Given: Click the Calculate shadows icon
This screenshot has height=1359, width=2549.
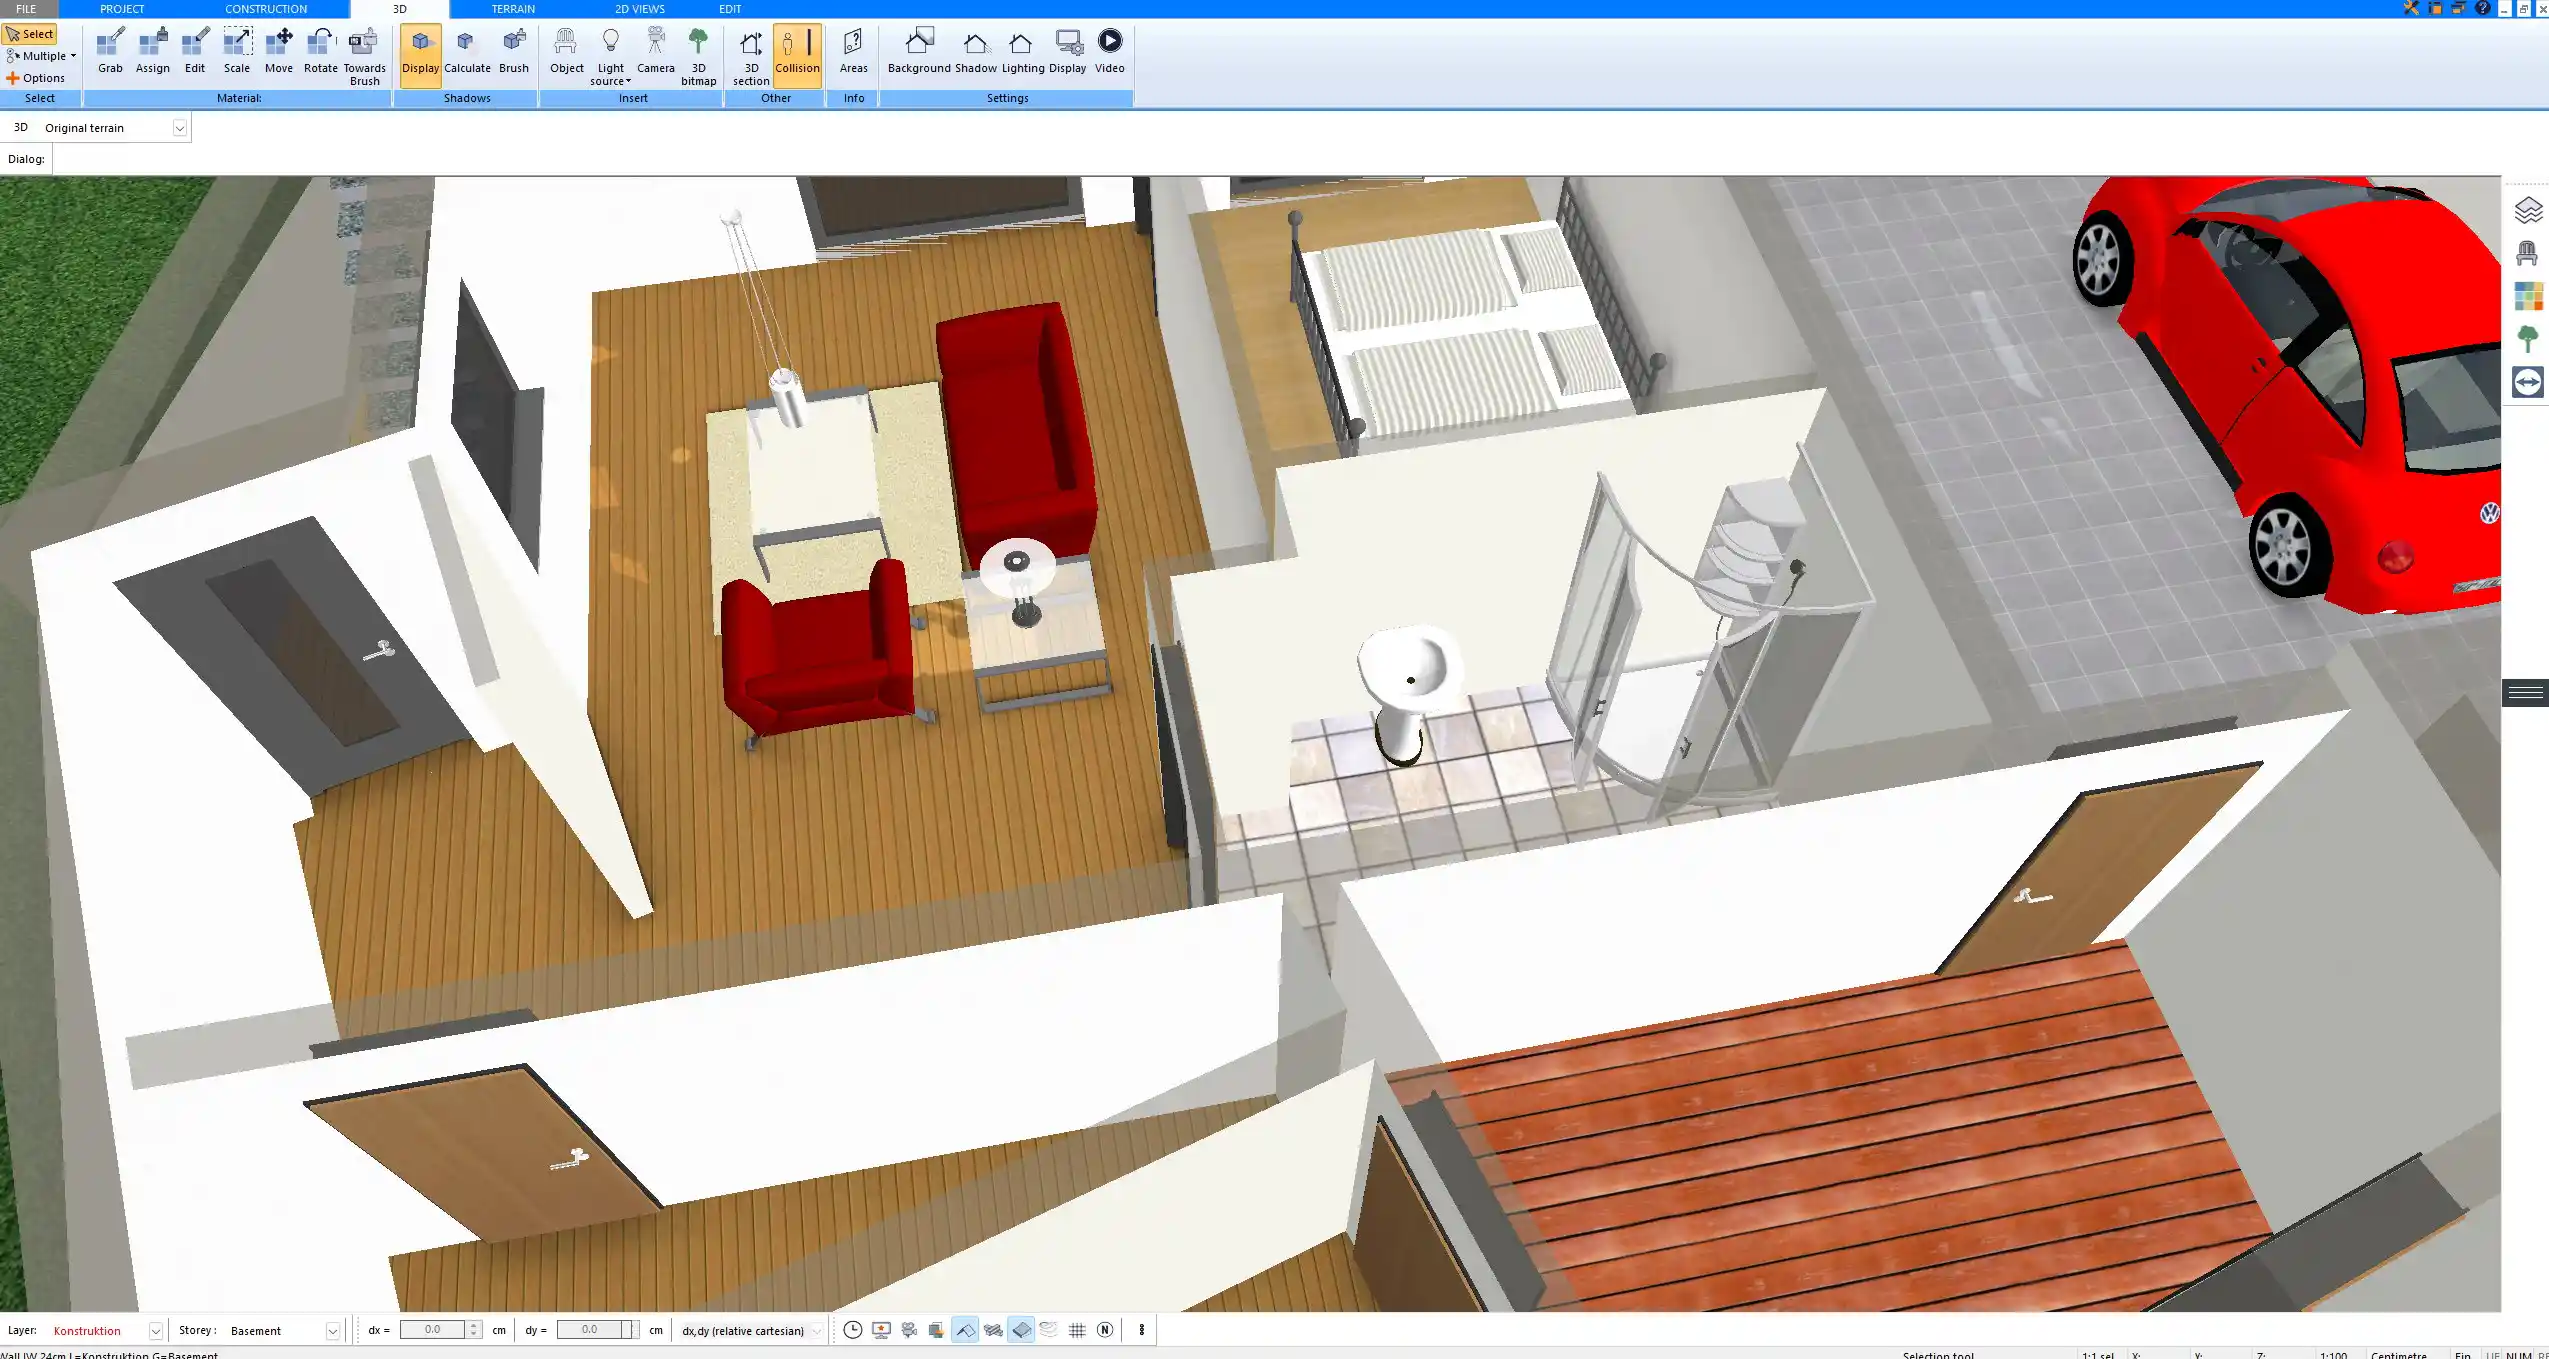Looking at the screenshot, I should click(x=467, y=51).
